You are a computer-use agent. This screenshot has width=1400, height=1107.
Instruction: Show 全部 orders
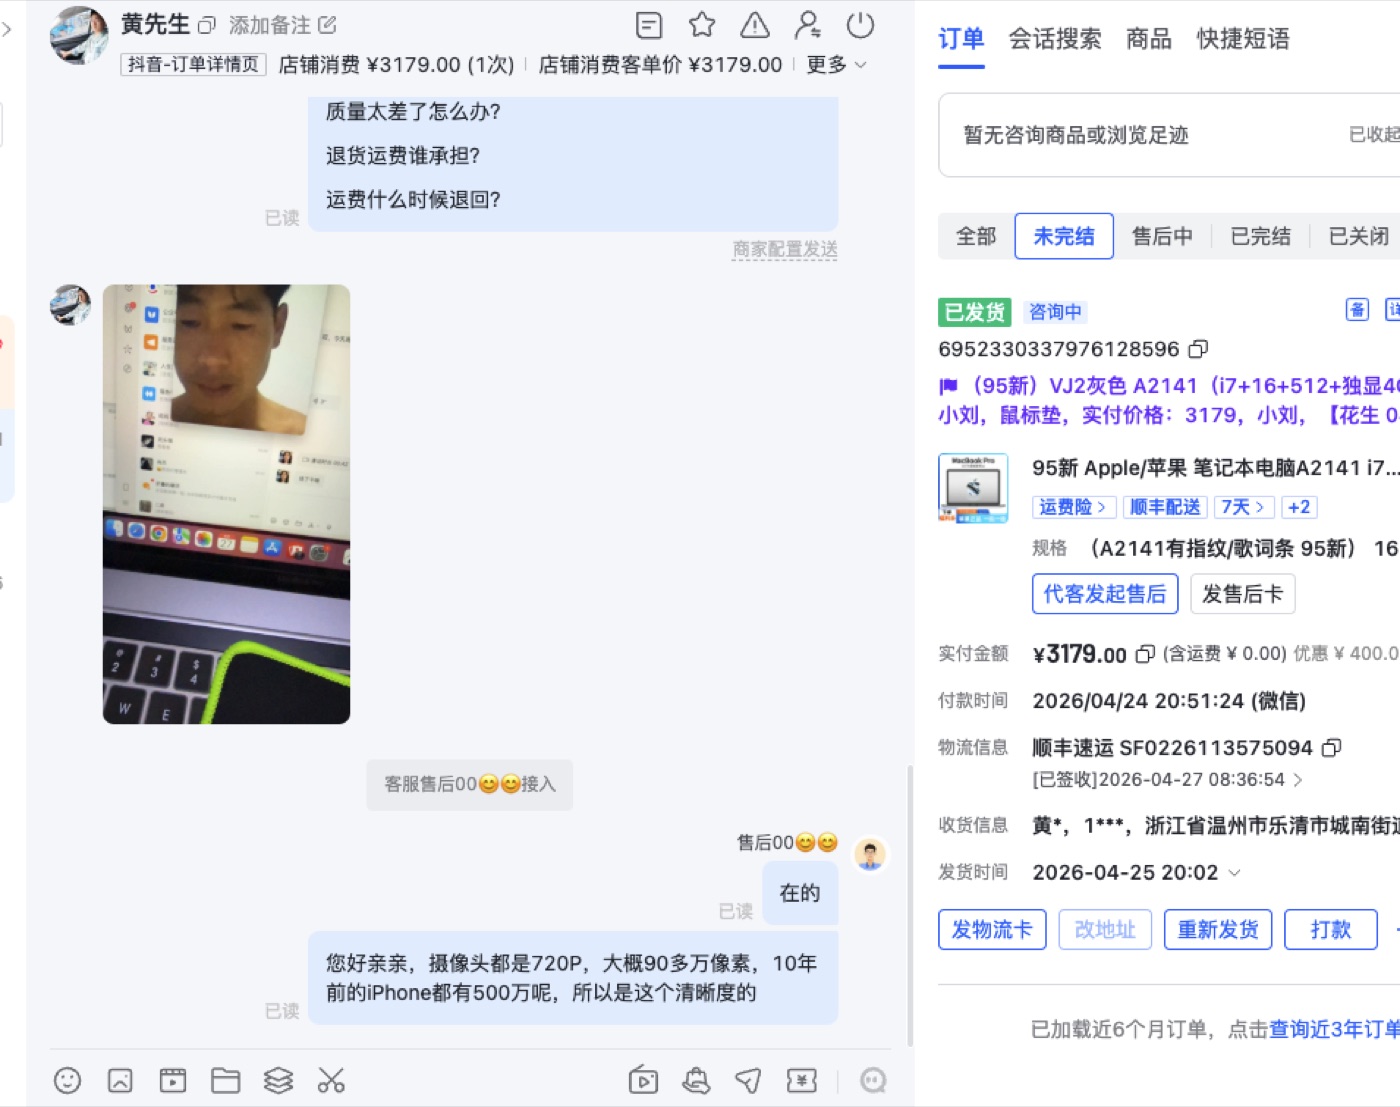976,236
